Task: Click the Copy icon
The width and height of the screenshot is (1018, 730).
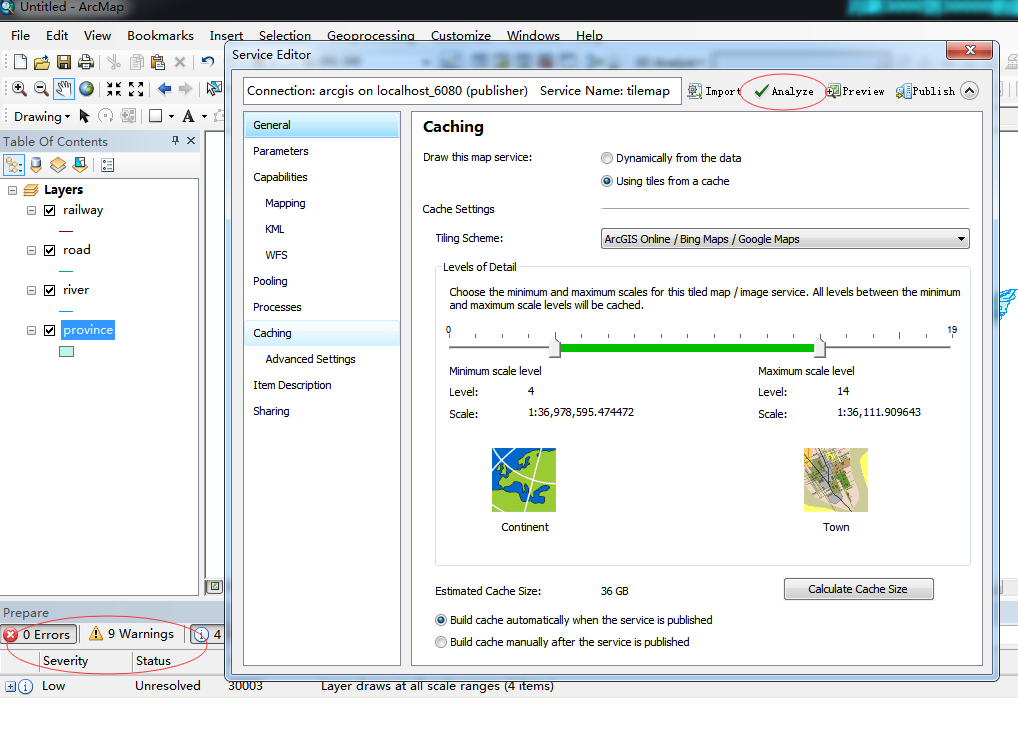Action: [x=136, y=62]
